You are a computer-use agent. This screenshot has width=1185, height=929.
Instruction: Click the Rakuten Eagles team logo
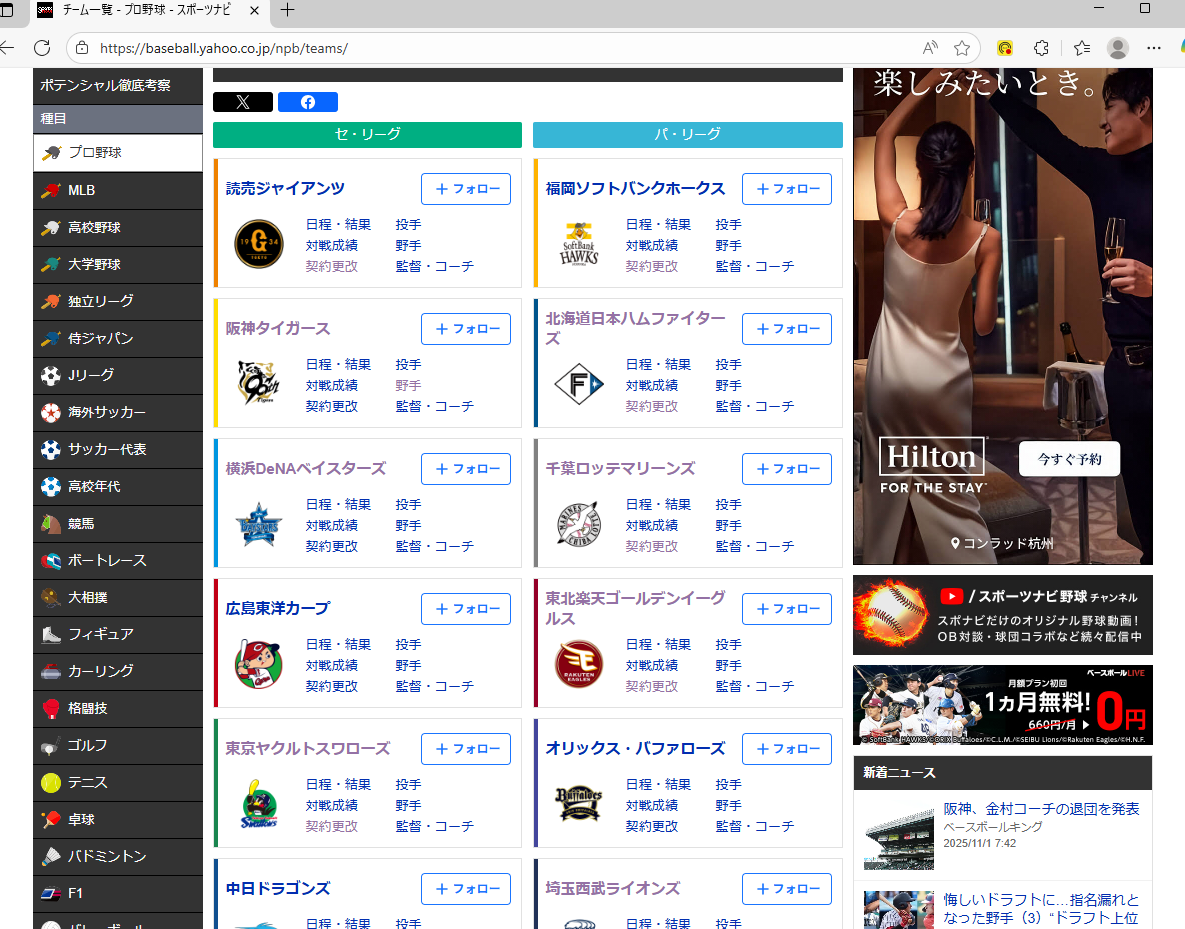[x=579, y=665]
